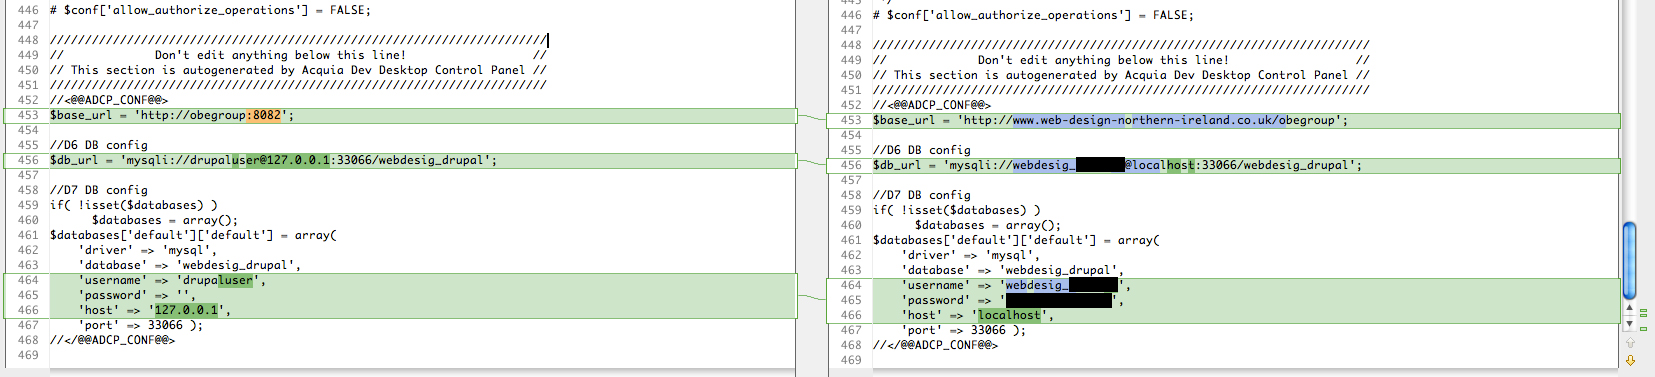Click the scrollbar's small down arrow
Image resolution: width=1655 pixels, height=377 pixels.
point(1630,324)
